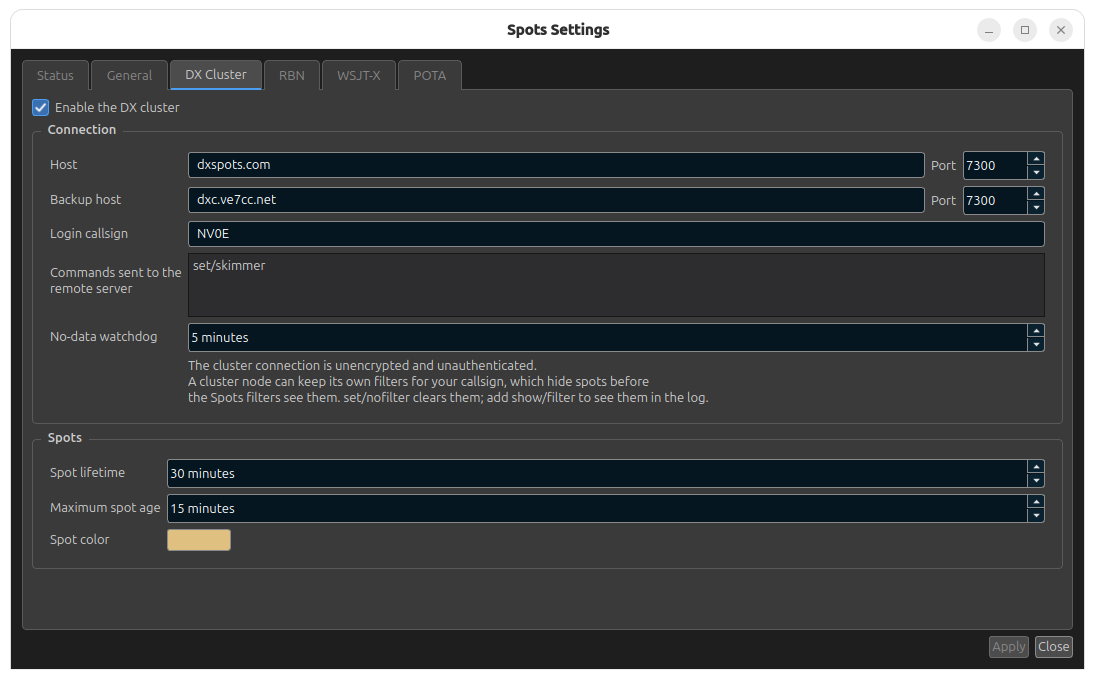1095x680 pixels.
Task: Decrease the Backup host port value
Action: click(x=1036, y=207)
